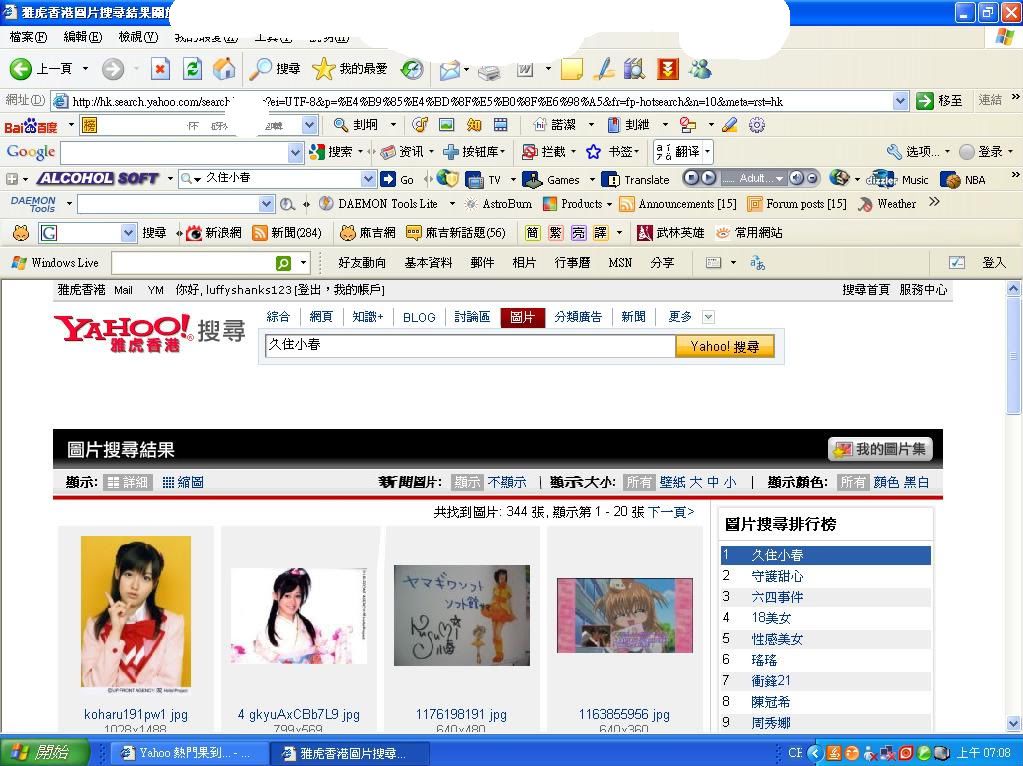Click Google toolbar bookmarks star icon
The image size is (1023, 766).
click(593, 152)
